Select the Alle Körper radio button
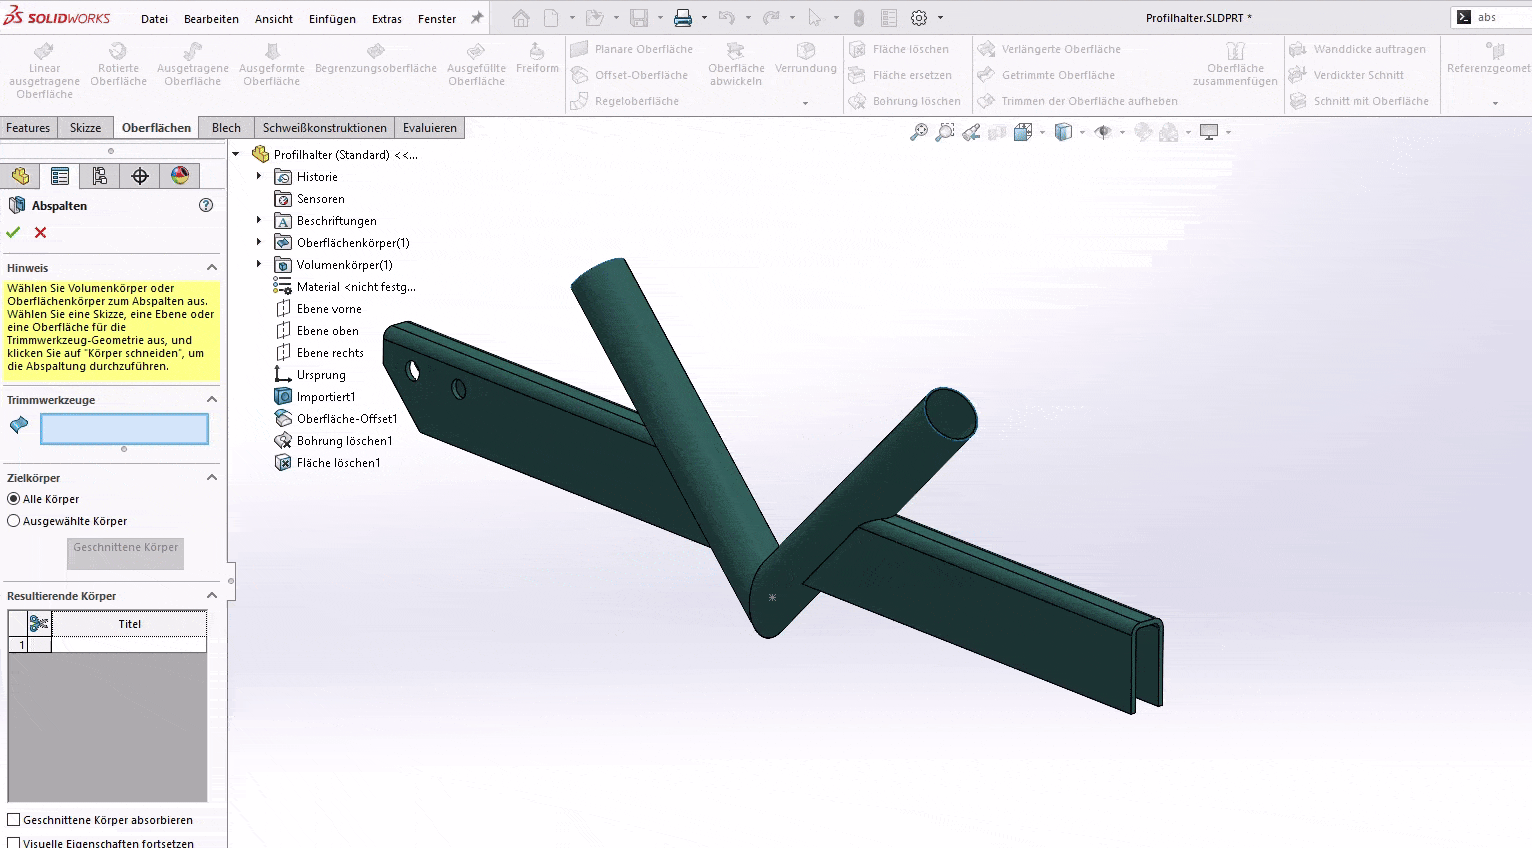This screenshot has height=848, width=1532. click(x=14, y=499)
